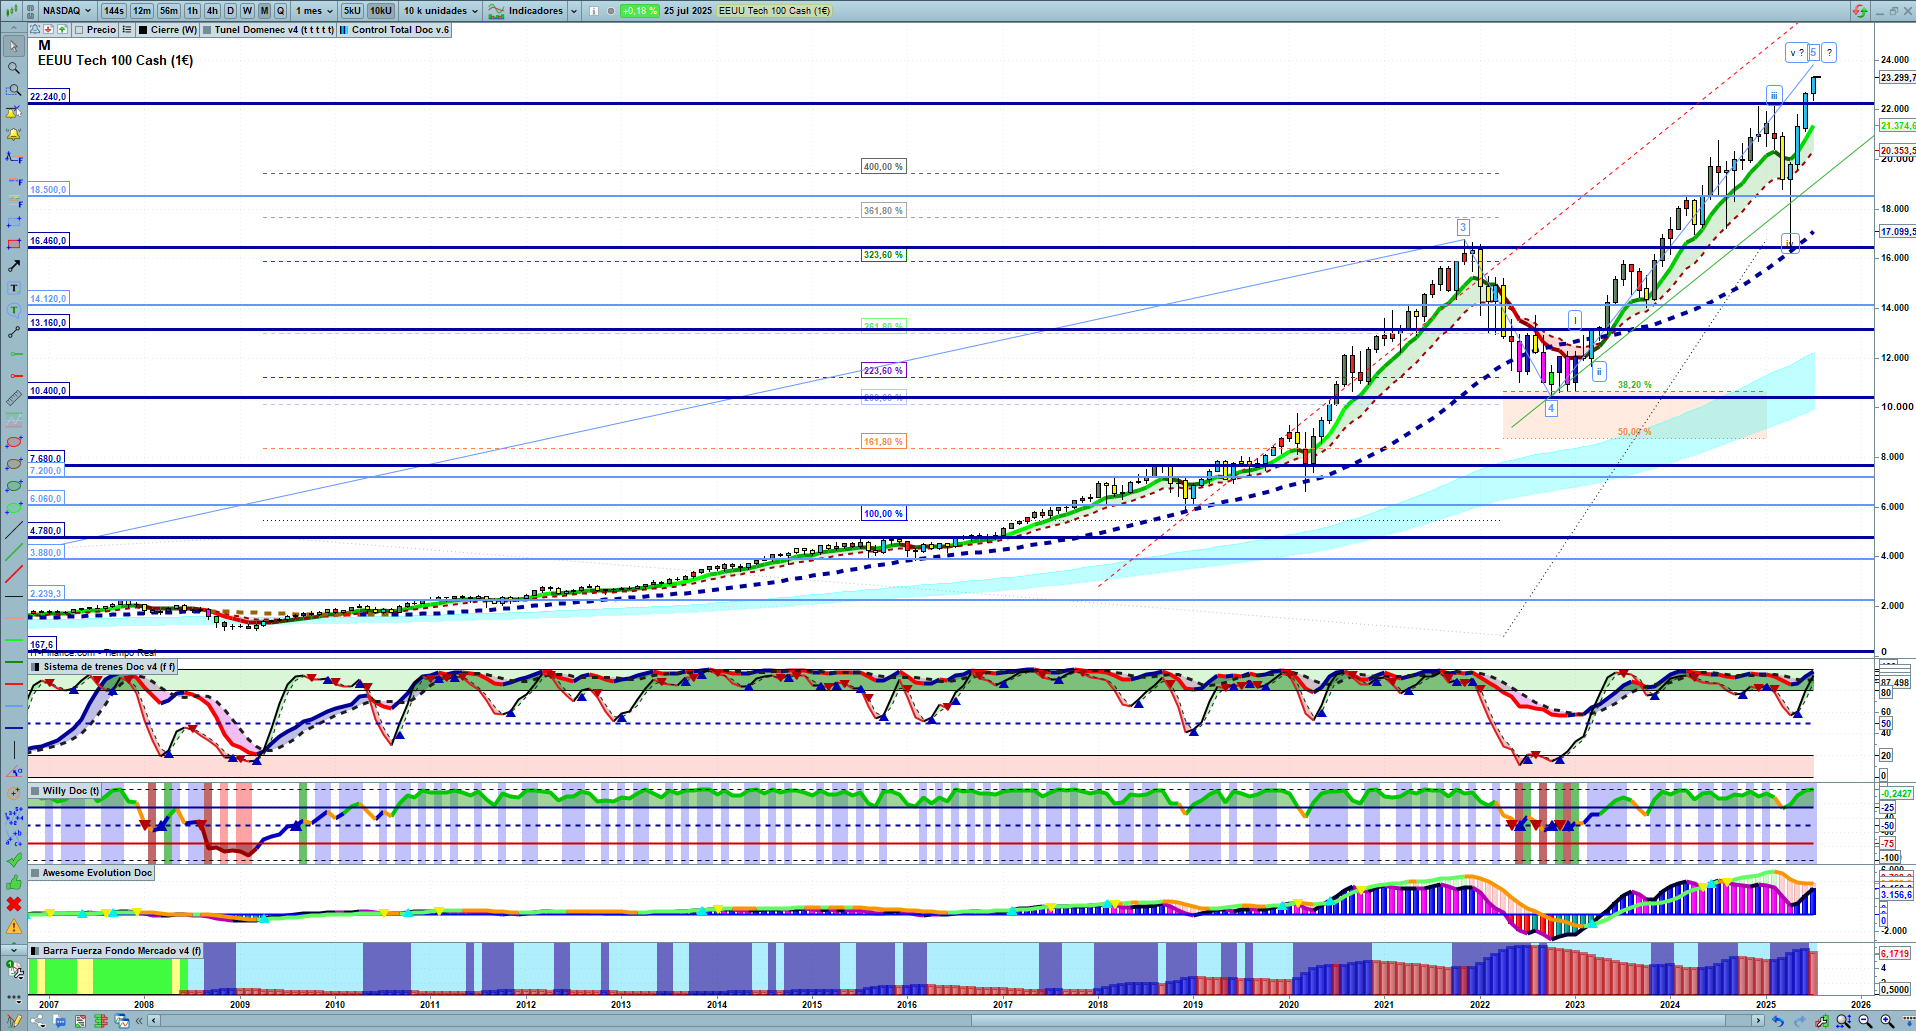Viewport: 1916px width, 1031px height.
Task: Open the Cierre (W) settings tab
Action: coord(168,30)
